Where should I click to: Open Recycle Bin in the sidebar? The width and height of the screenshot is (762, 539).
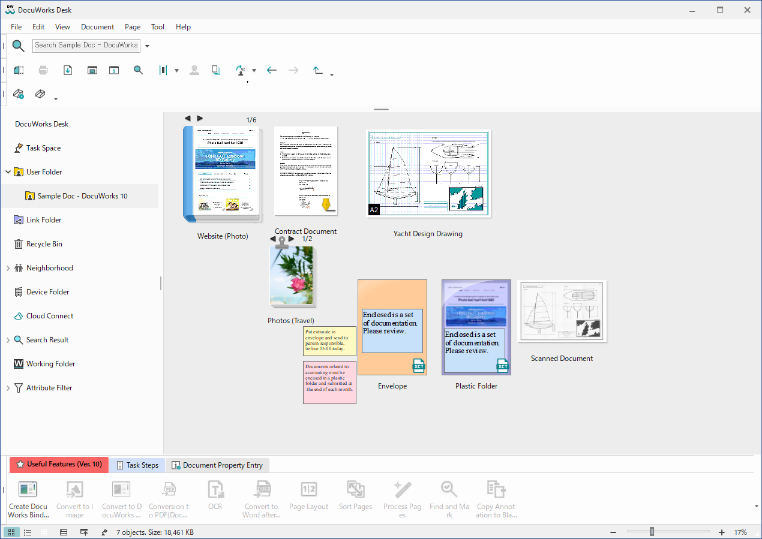[x=44, y=244]
